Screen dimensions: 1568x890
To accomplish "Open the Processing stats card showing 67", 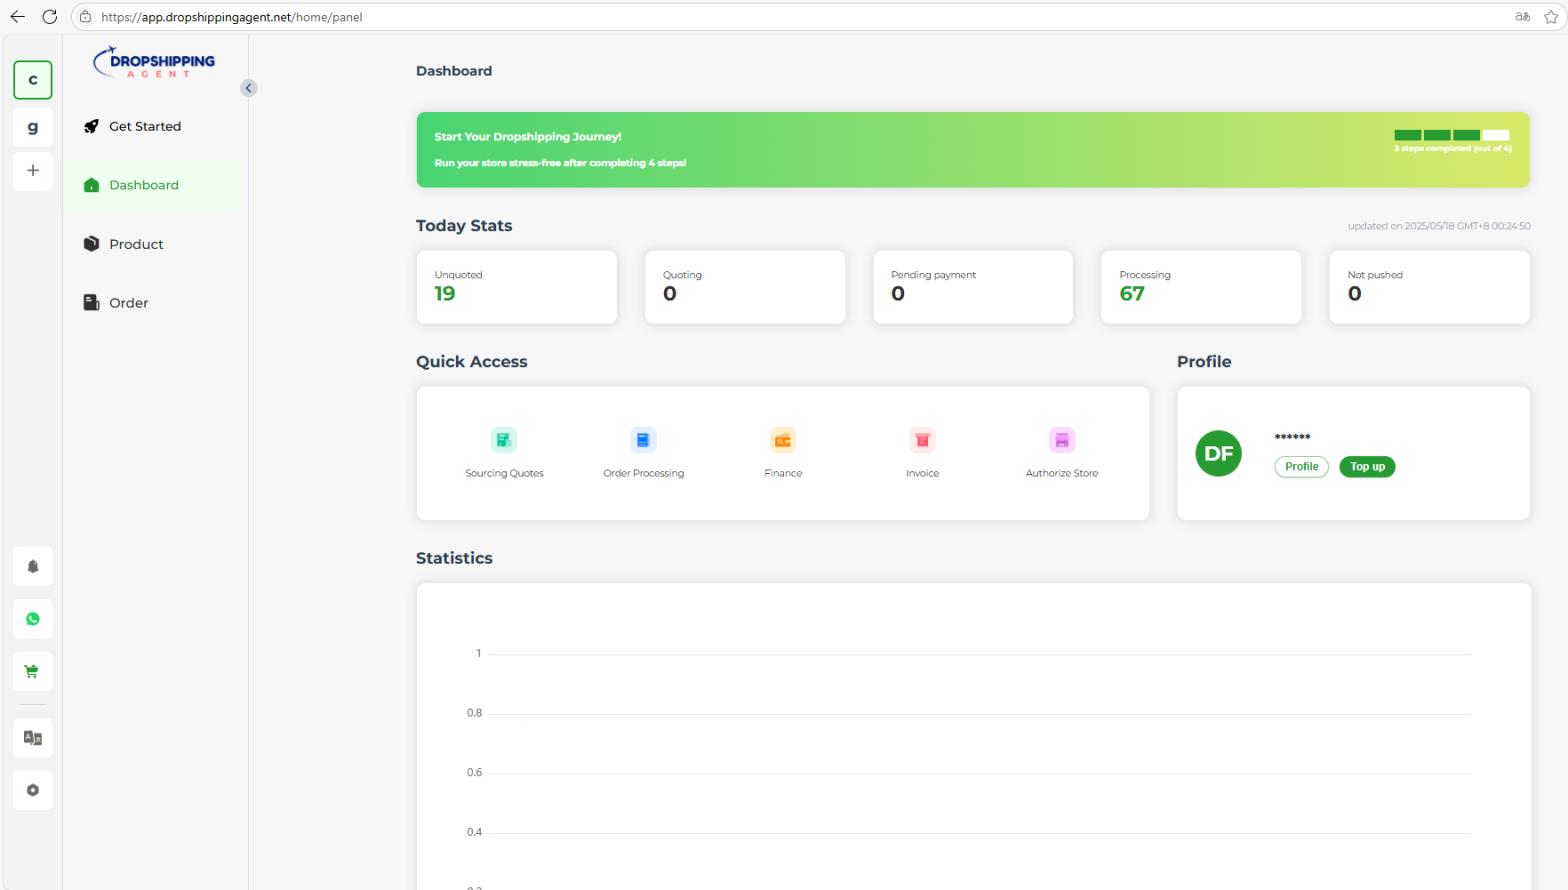I will (1201, 287).
